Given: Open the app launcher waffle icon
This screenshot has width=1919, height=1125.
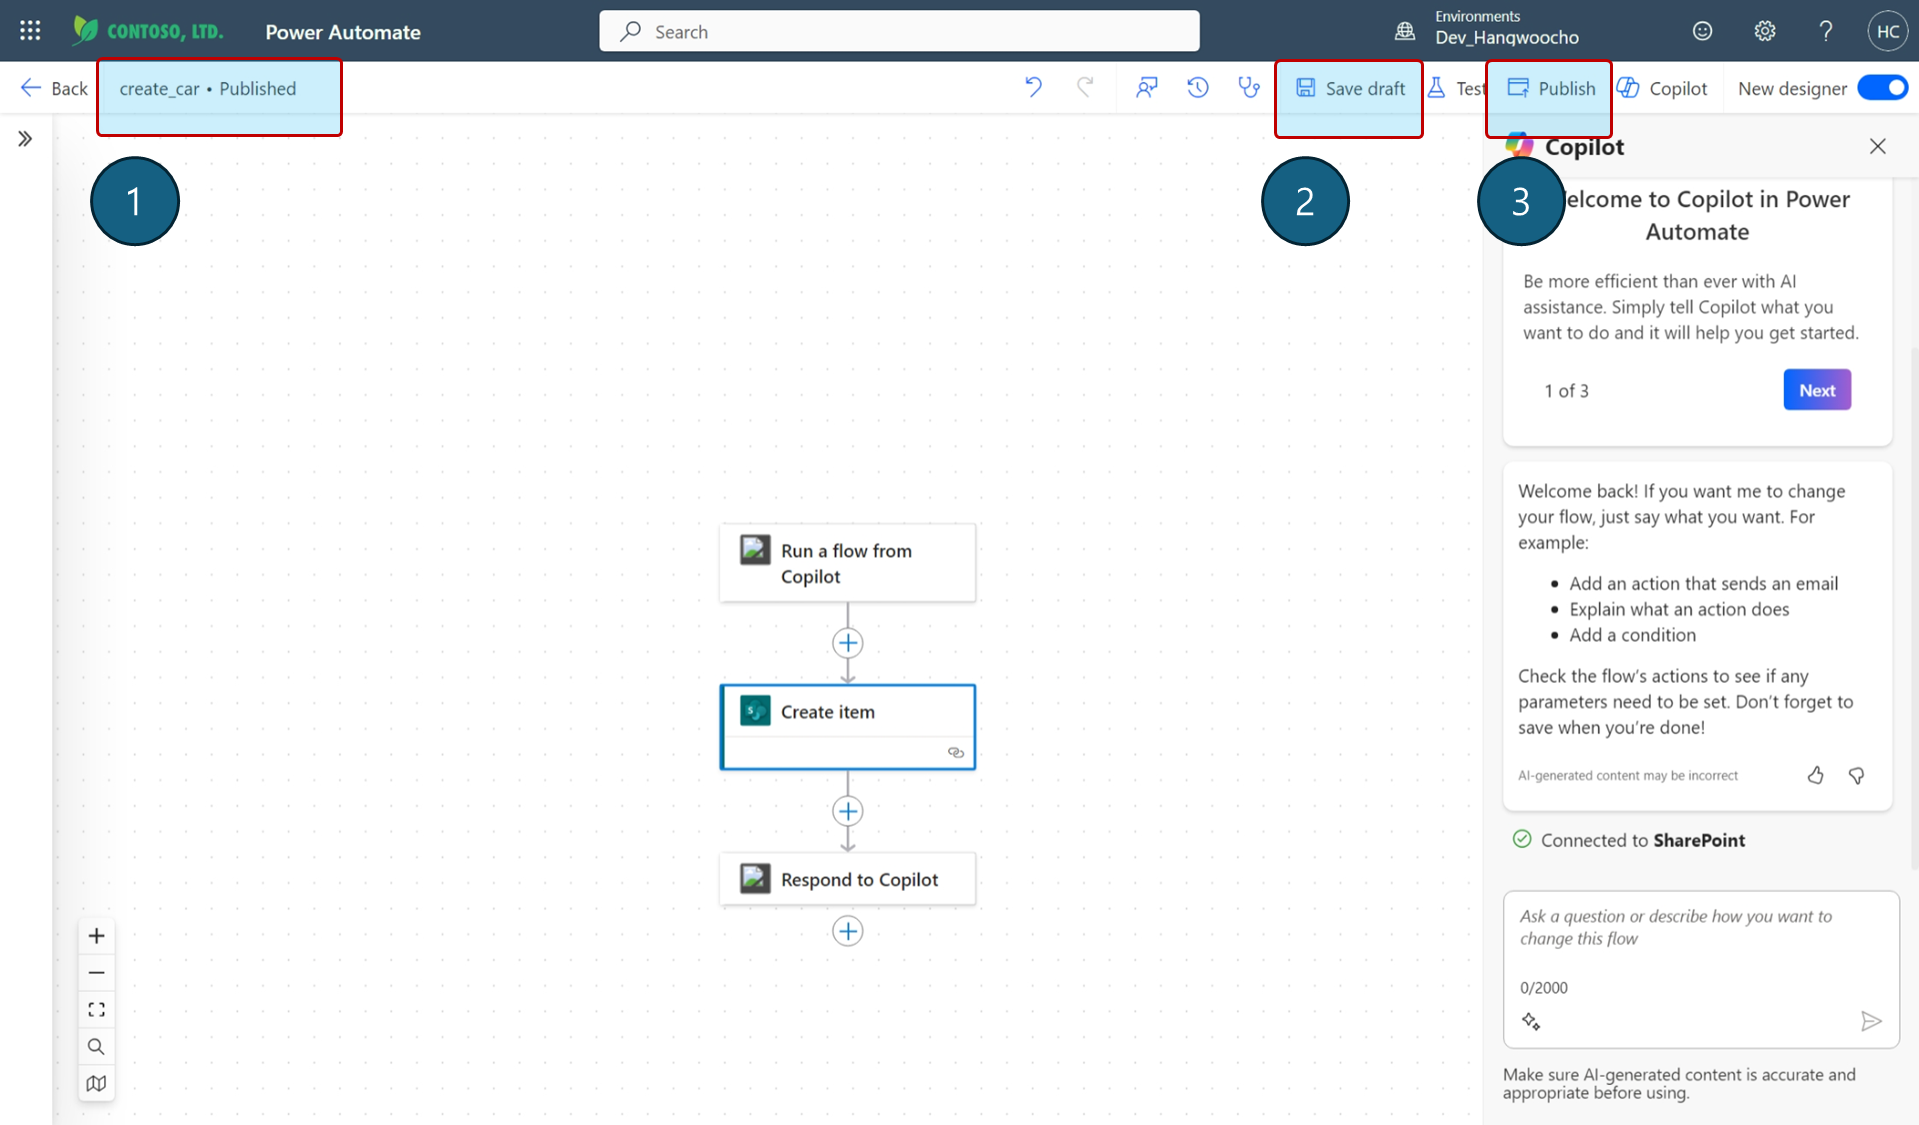Looking at the screenshot, I should point(30,31).
